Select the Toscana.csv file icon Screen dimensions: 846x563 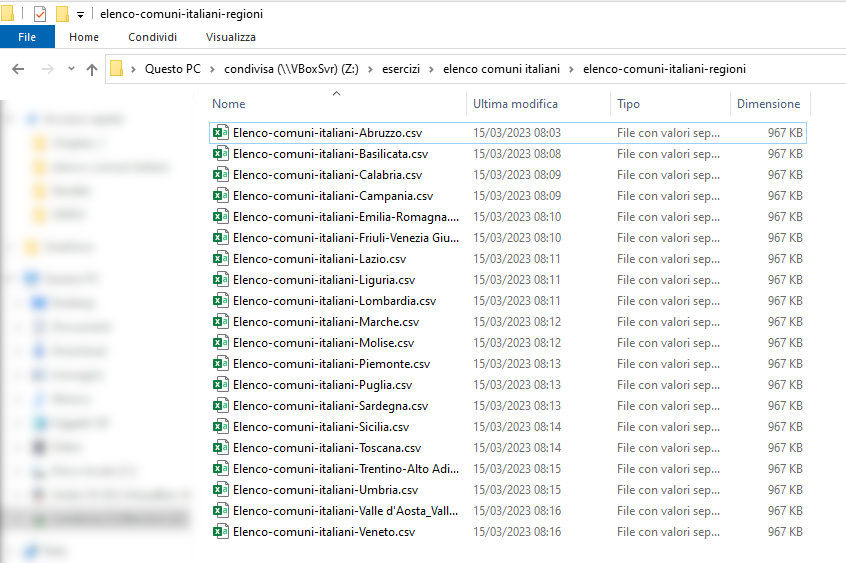220,448
